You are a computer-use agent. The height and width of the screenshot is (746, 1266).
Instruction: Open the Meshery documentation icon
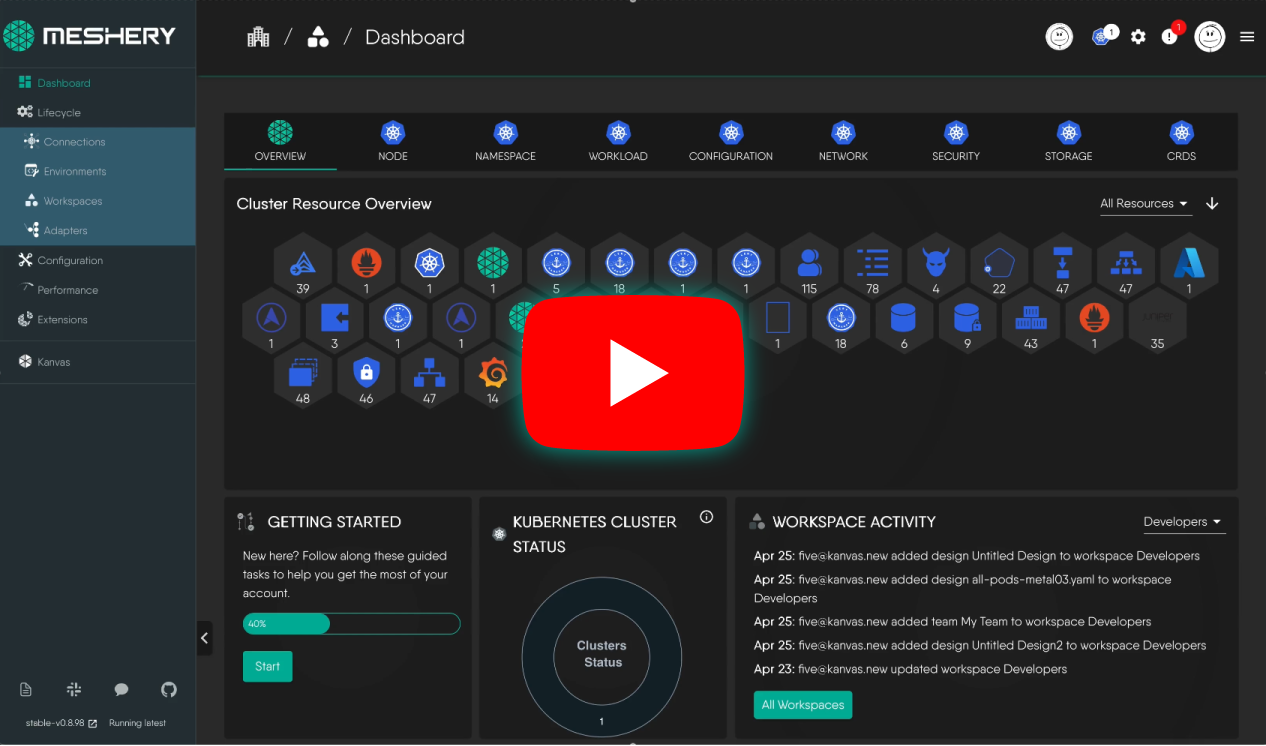25,689
